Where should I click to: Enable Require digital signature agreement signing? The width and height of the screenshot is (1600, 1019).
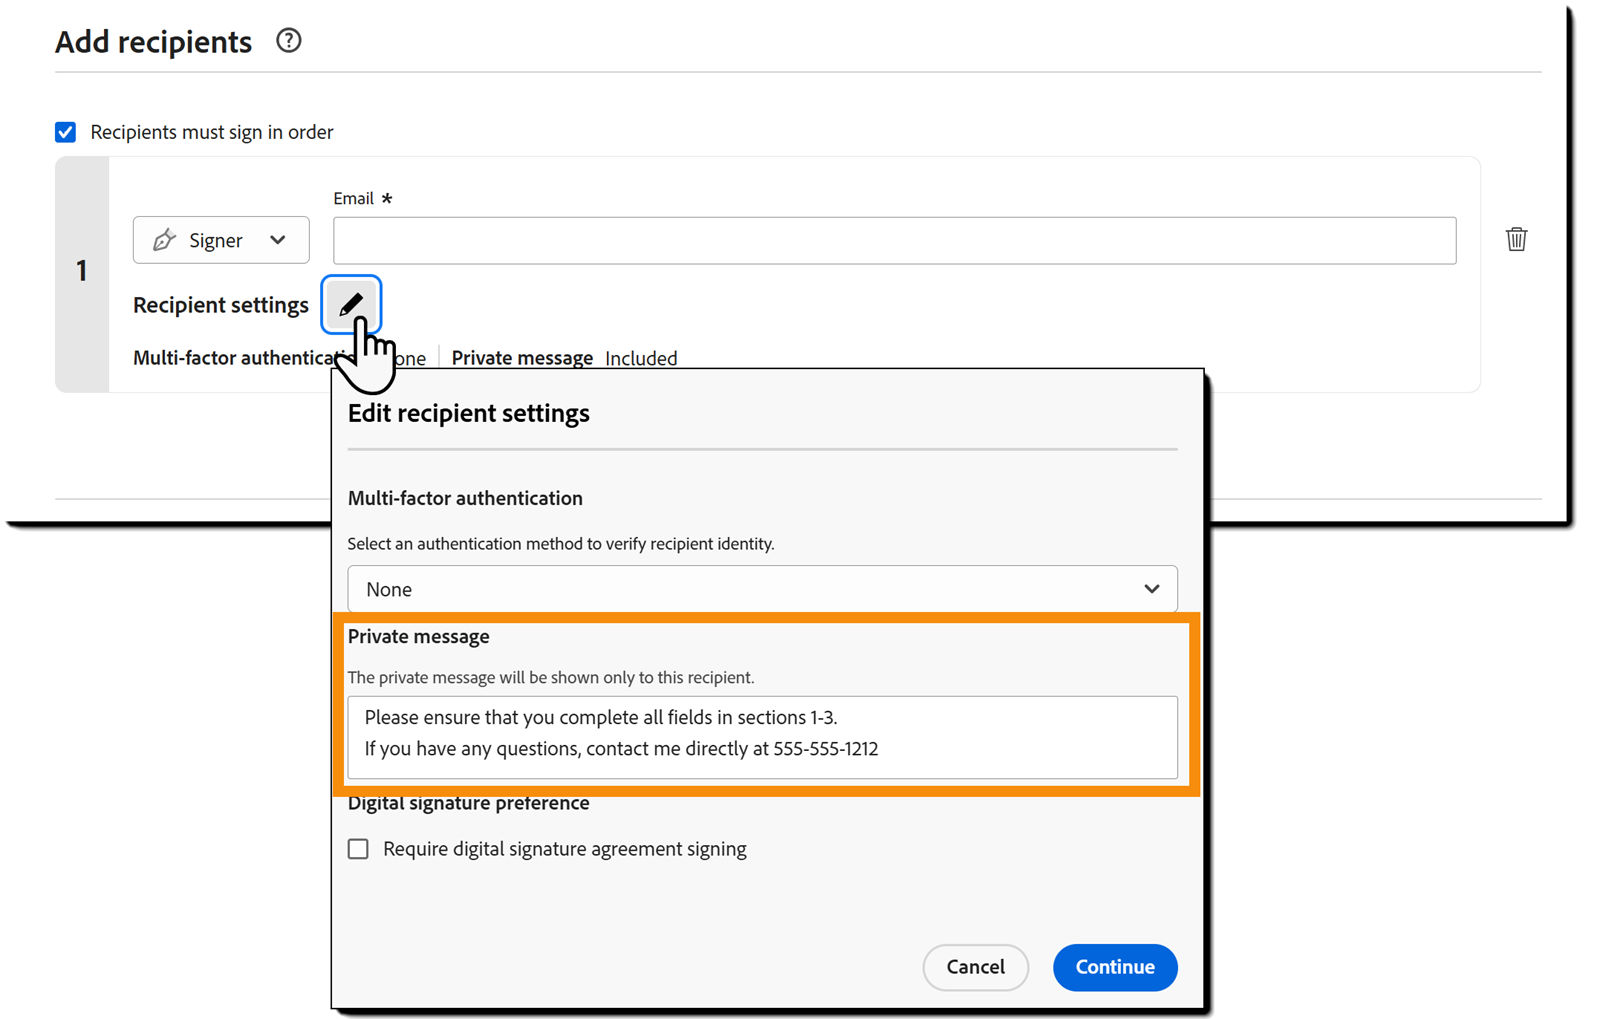357,848
